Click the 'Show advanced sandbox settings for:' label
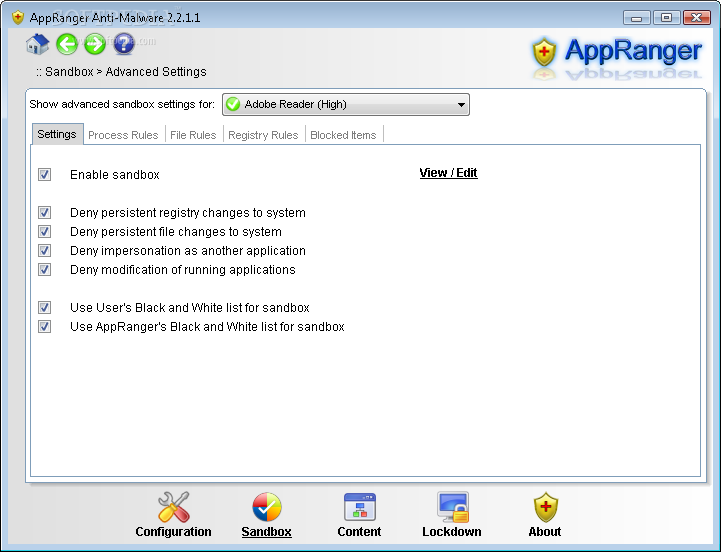This screenshot has width=721, height=552. tap(122, 104)
